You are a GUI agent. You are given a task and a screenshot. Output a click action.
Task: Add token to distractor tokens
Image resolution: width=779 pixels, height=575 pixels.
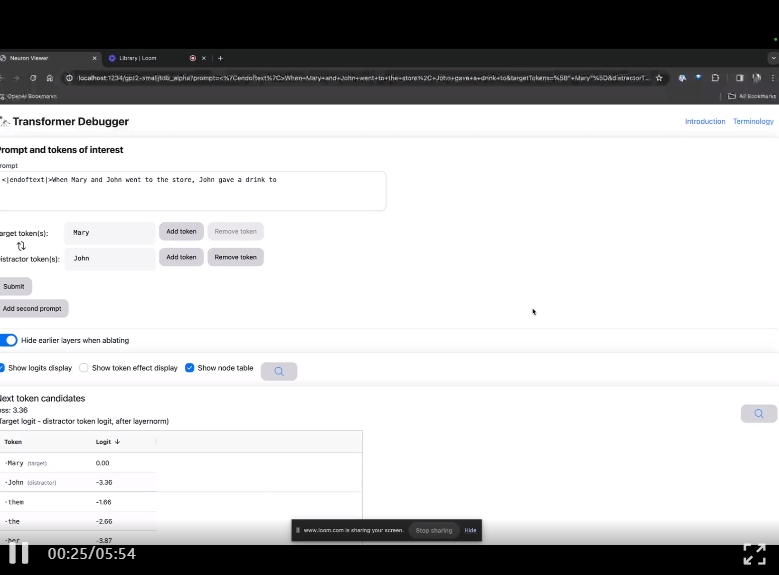coord(181,257)
